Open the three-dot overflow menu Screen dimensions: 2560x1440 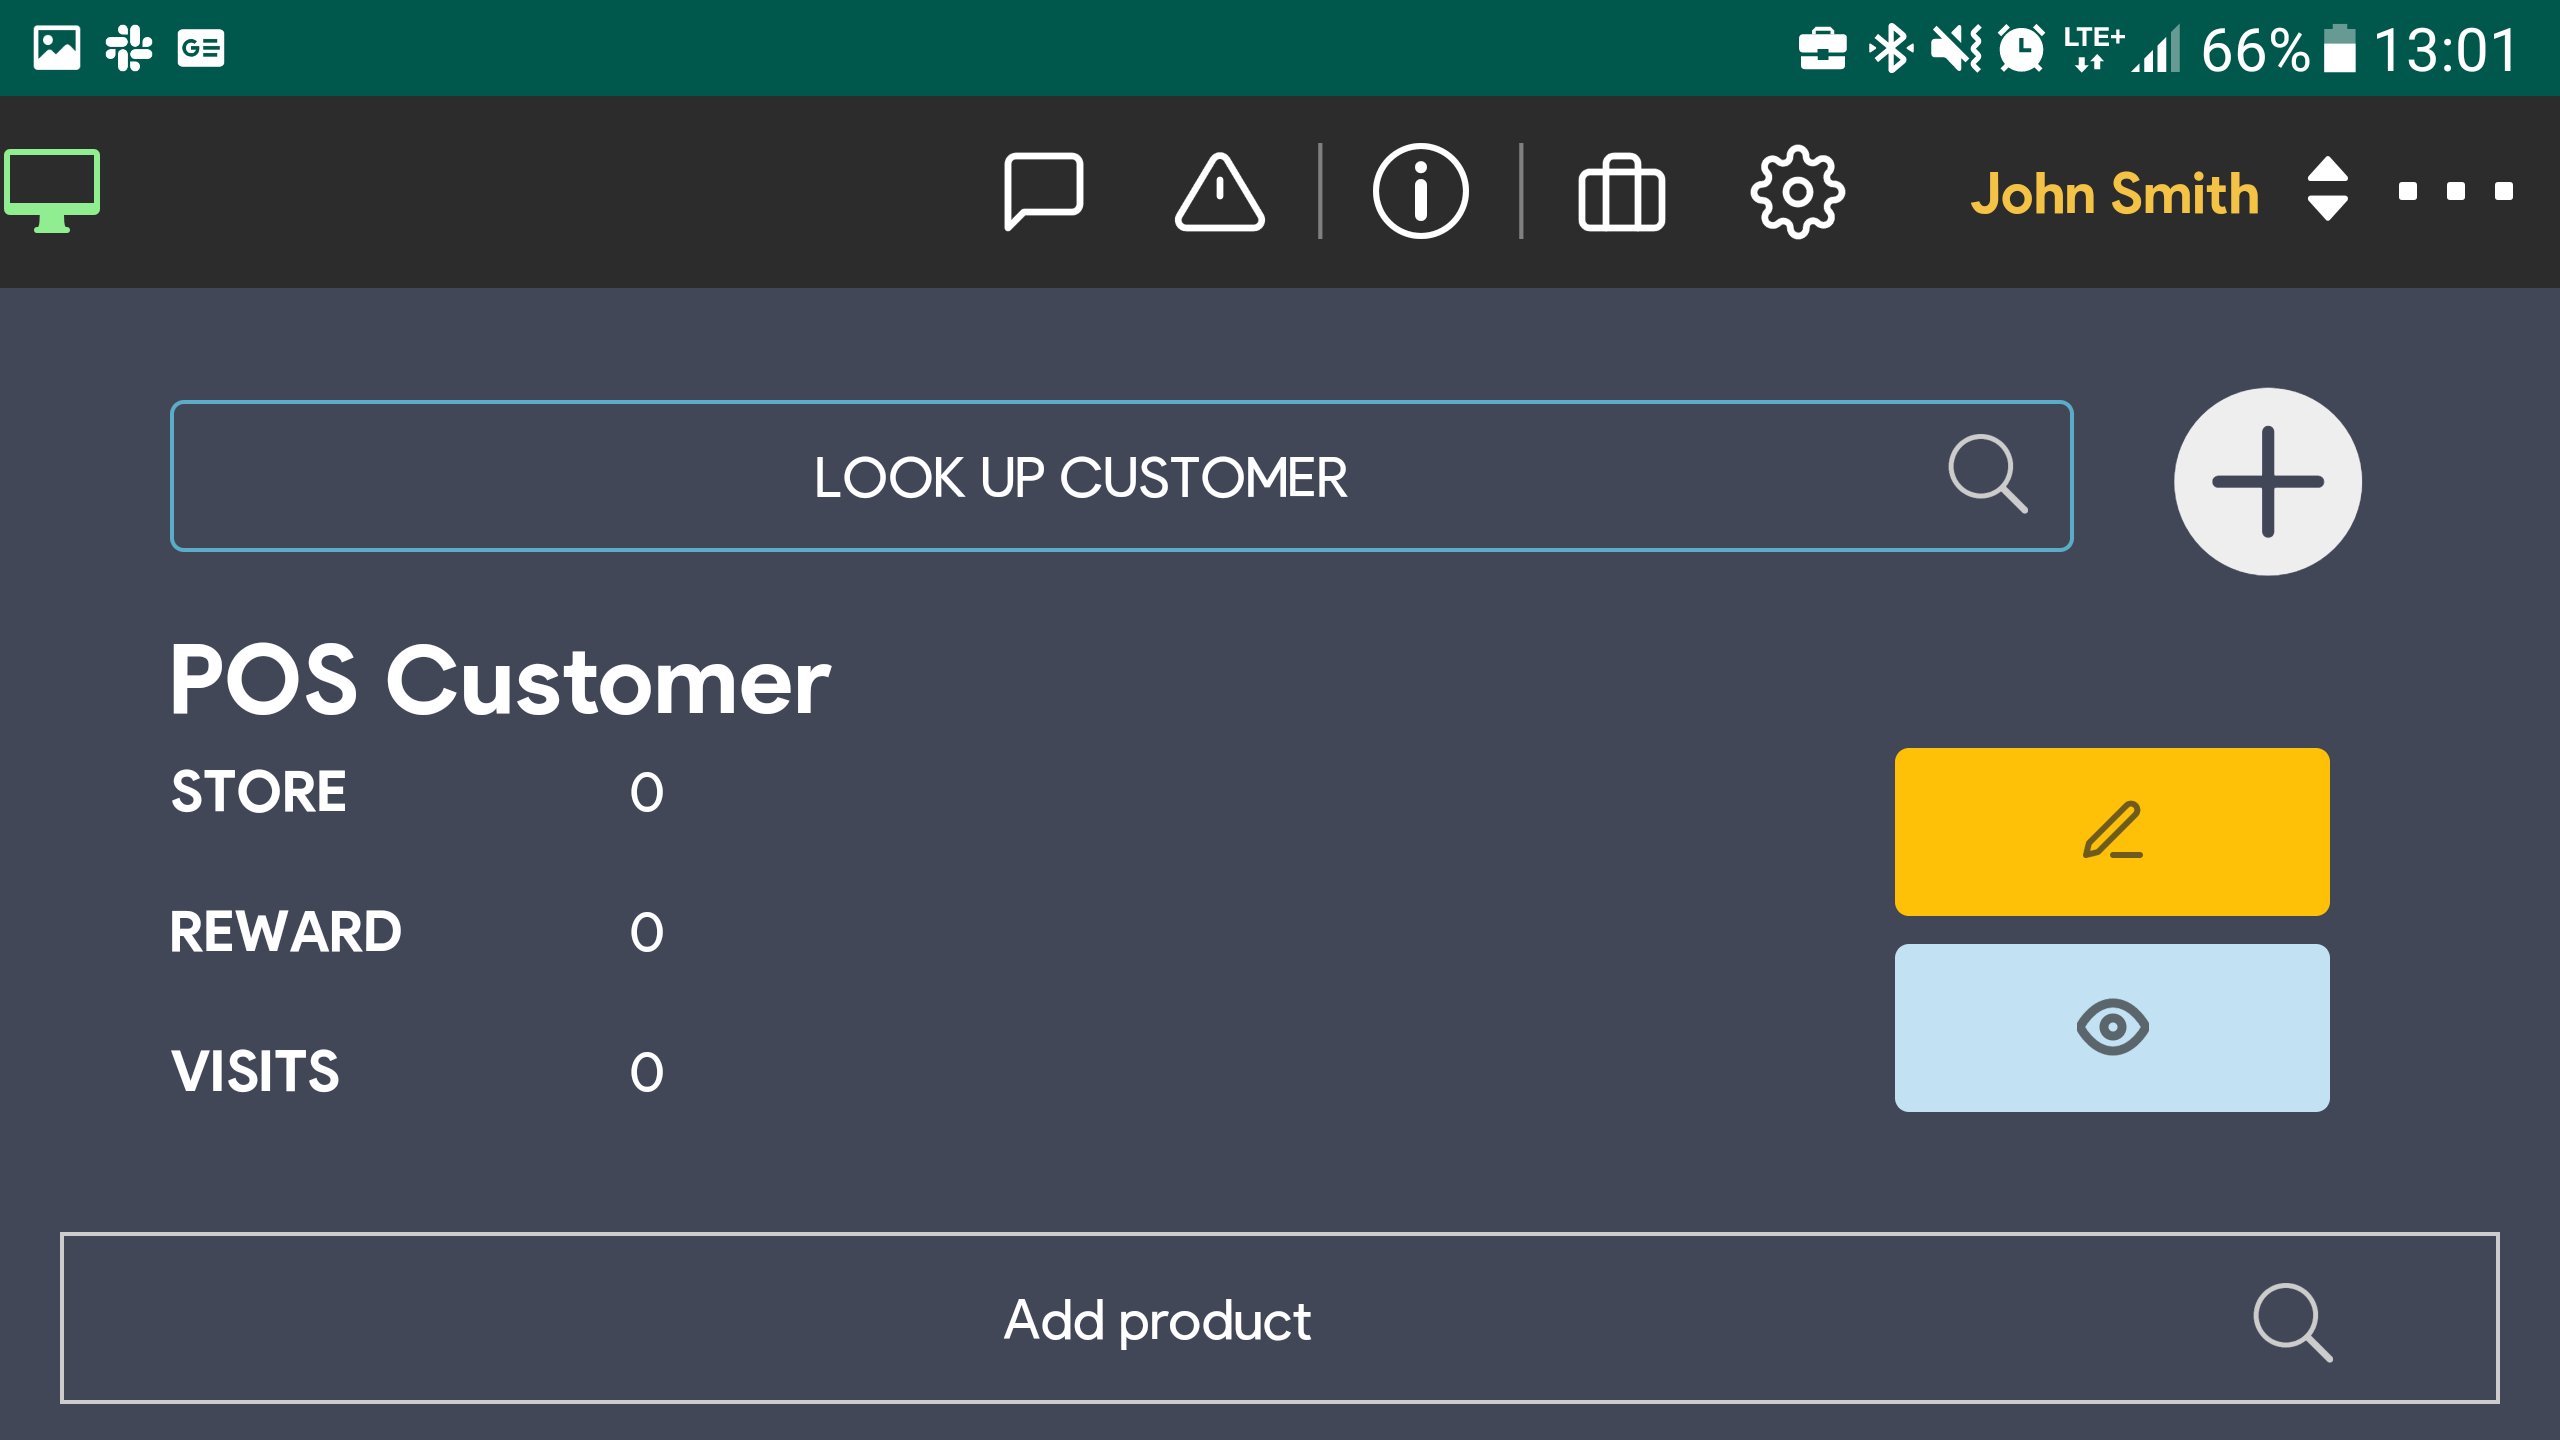(2455, 191)
